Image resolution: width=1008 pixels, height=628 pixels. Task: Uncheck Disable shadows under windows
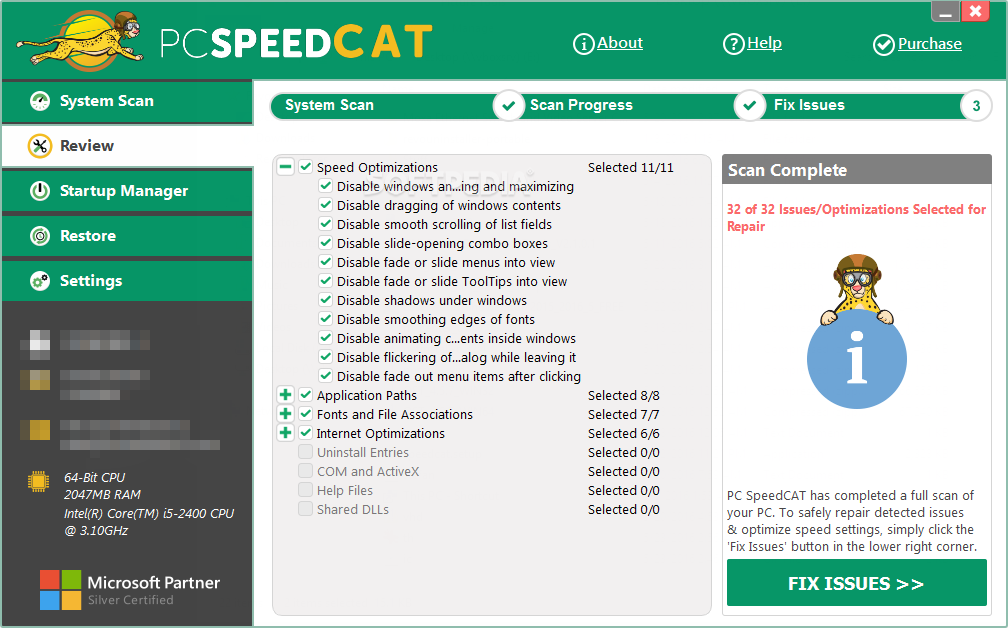pyautogui.click(x=325, y=300)
